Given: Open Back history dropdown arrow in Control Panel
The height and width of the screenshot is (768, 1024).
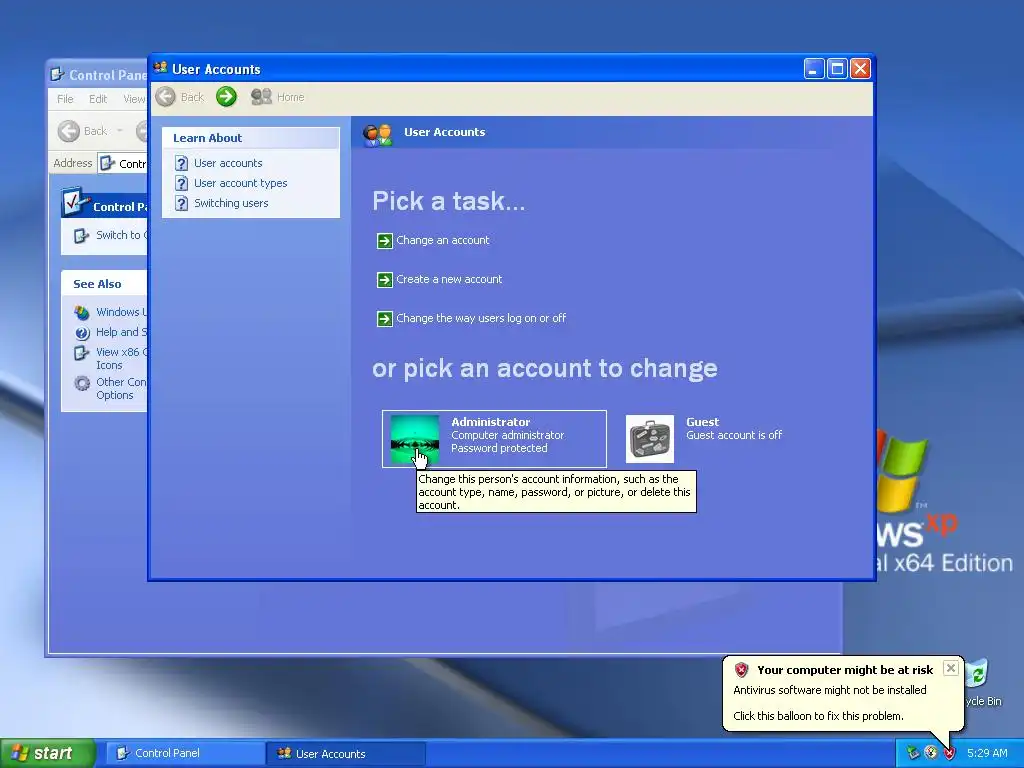Looking at the screenshot, I should pos(120,131).
